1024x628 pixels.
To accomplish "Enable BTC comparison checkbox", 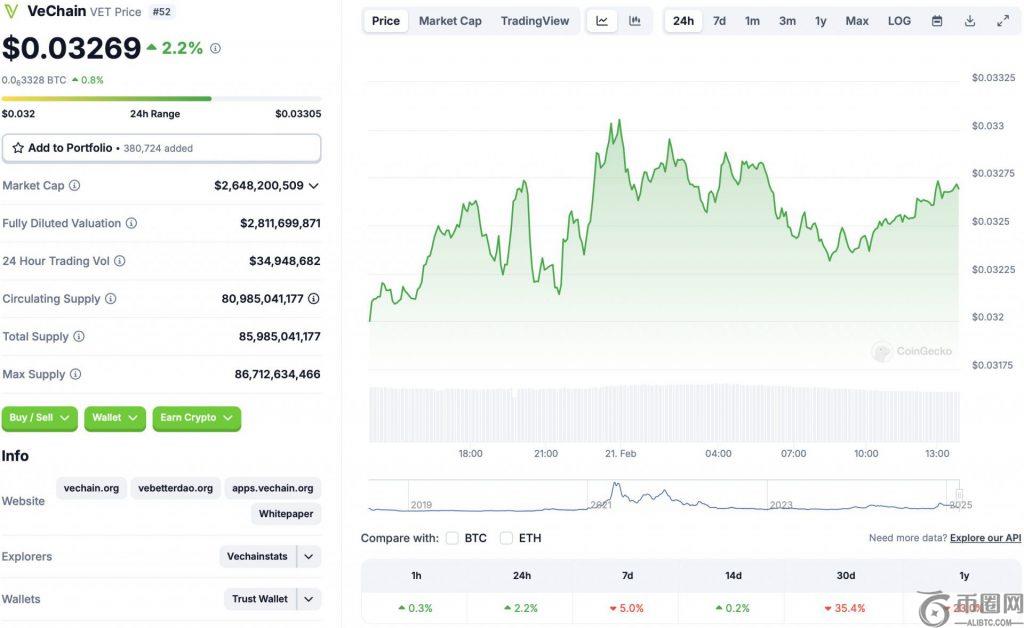I will [x=452, y=538].
